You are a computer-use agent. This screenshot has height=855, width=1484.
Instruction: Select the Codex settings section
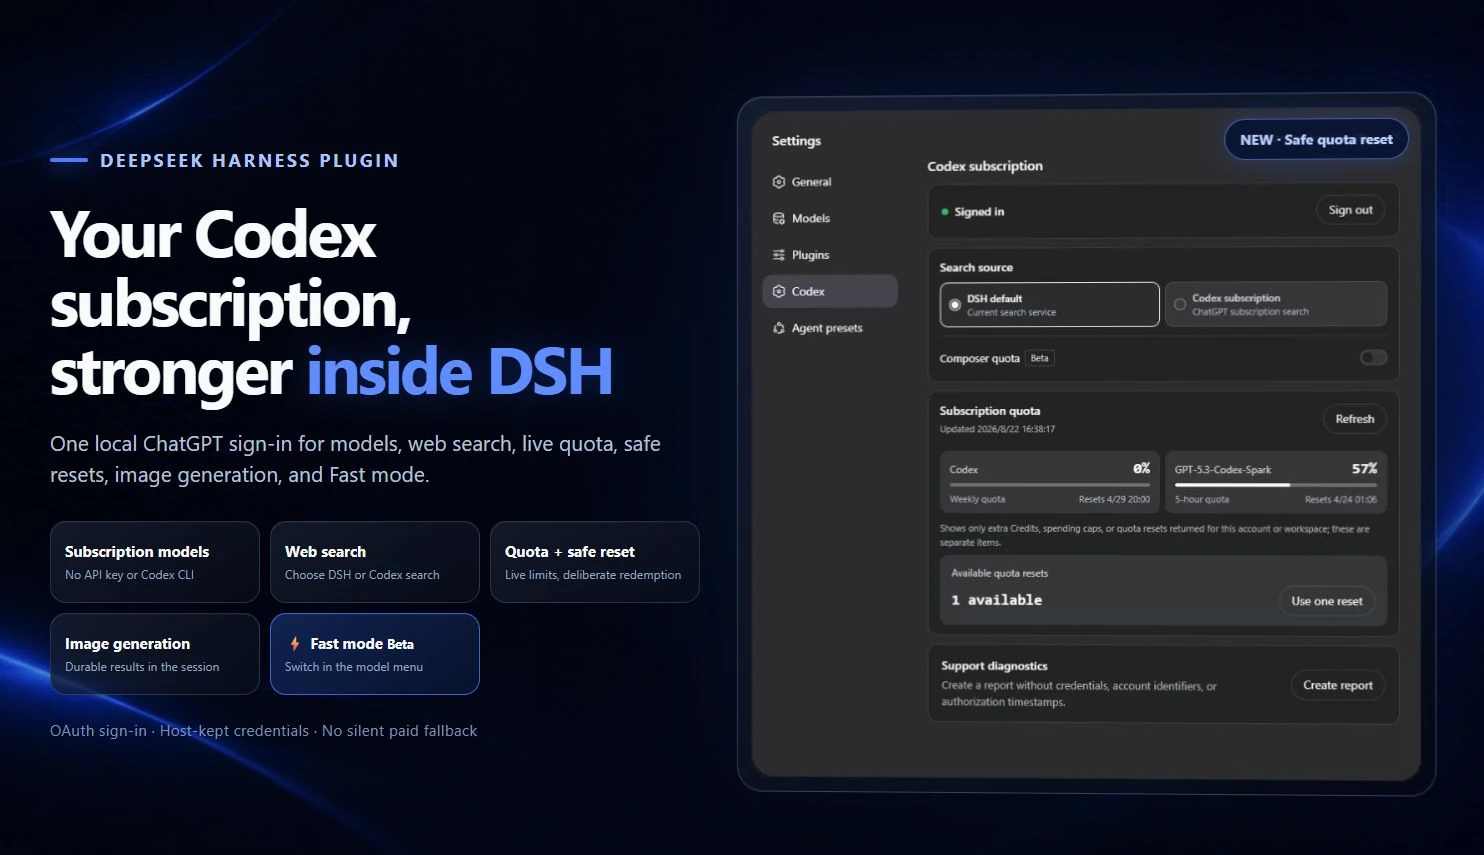pyautogui.click(x=830, y=291)
